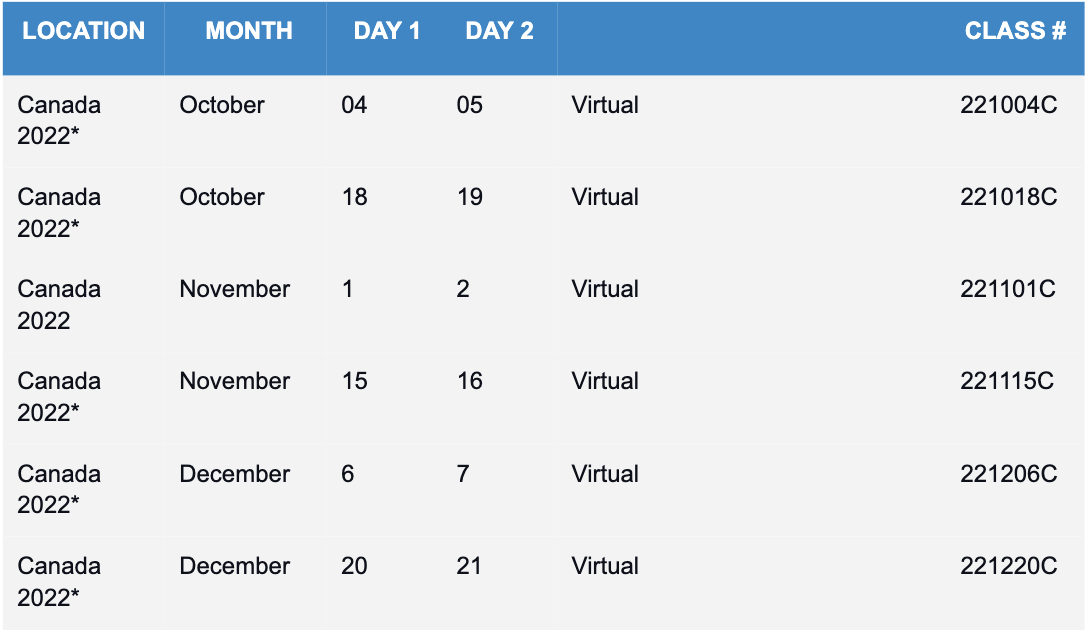Select class number 221206C
The height and width of the screenshot is (636, 1086).
[1008, 474]
